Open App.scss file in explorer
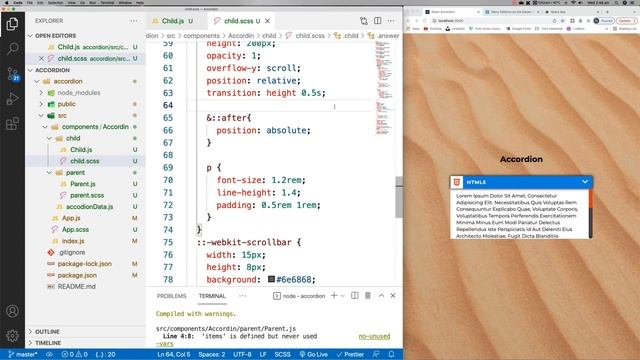Image resolution: width=640 pixels, height=360 pixels. [x=75, y=230]
